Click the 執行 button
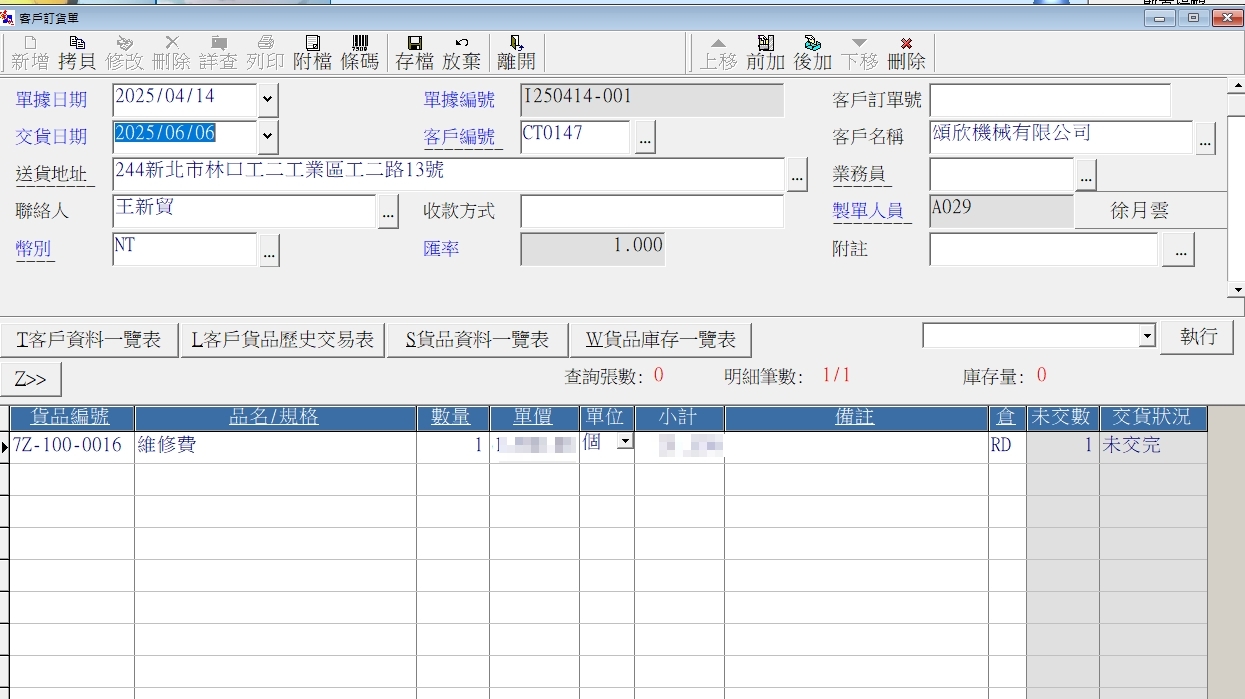This screenshot has height=699, width=1245. pos(1197,337)
